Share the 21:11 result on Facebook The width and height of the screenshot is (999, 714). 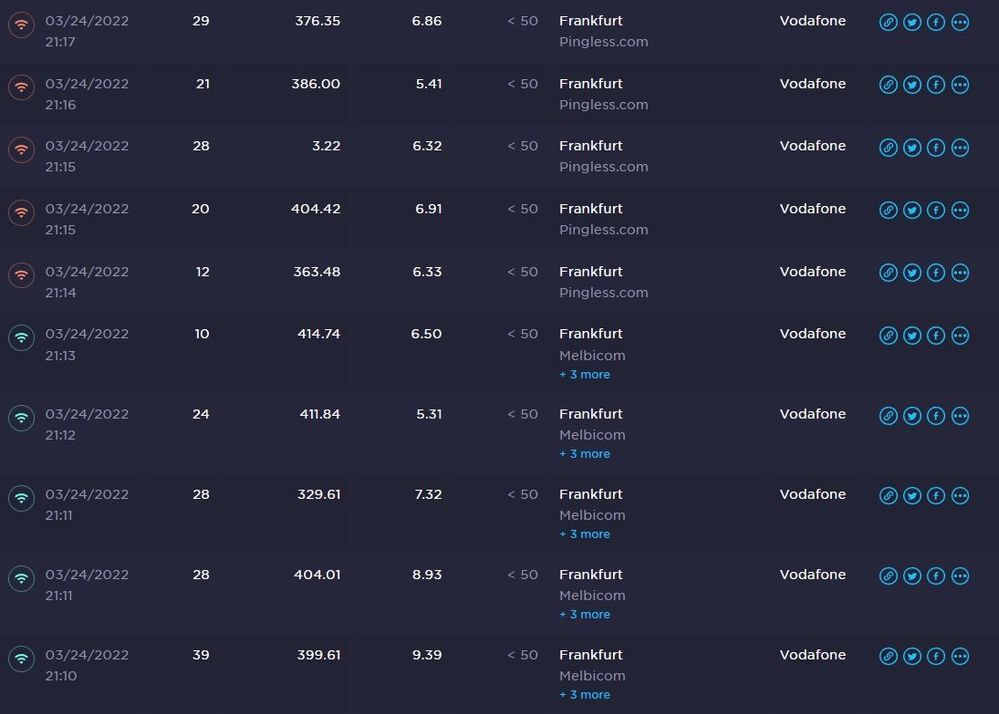click(936, 495)
